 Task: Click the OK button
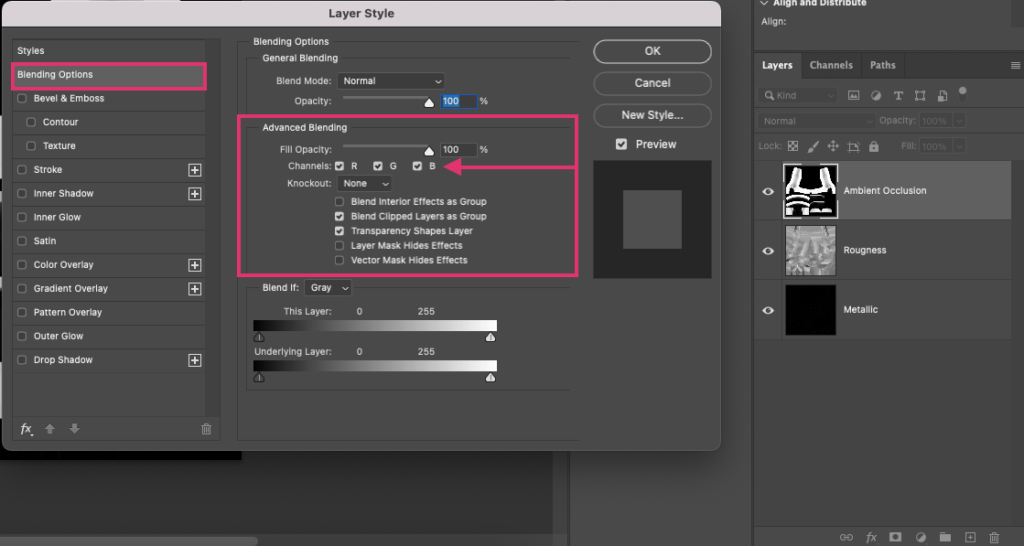pyautogui.click(x=652, y=52)
